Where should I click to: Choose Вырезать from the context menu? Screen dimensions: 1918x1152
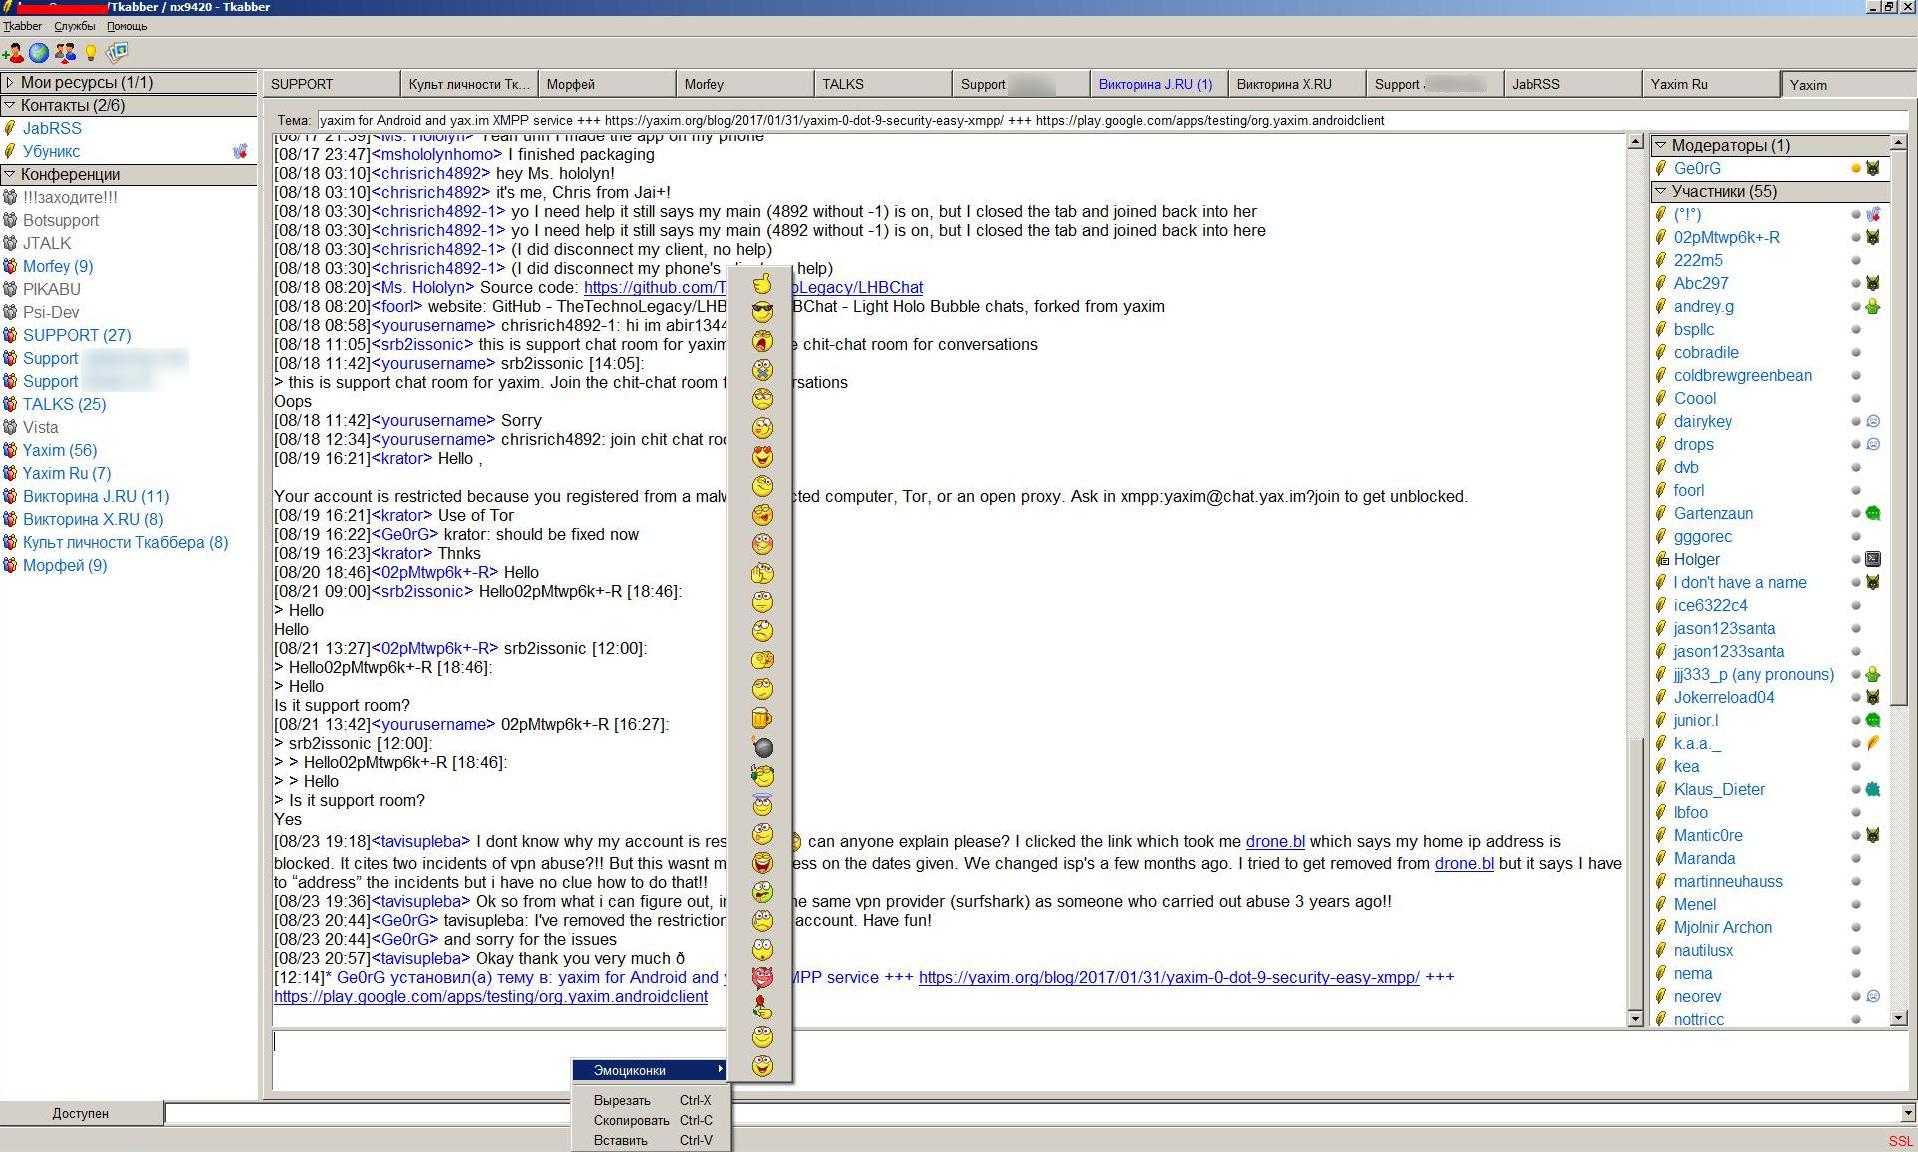pos(652,1101)
